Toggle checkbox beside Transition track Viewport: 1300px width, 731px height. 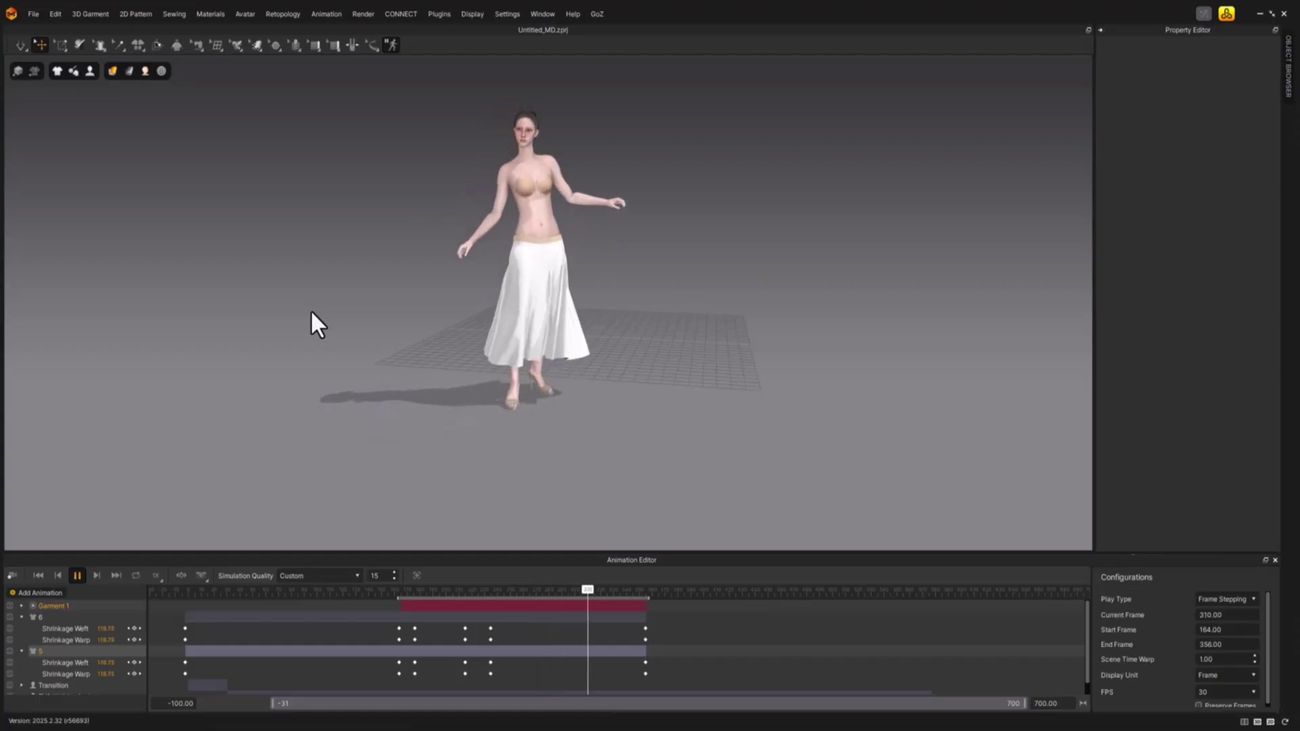[10, 686]
